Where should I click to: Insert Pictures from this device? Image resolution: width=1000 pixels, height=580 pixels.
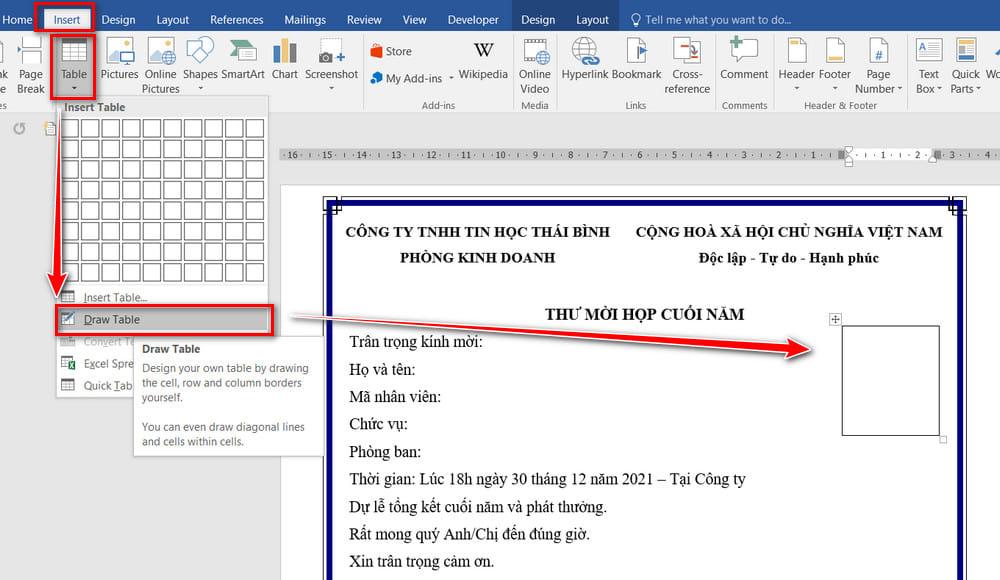119,59
